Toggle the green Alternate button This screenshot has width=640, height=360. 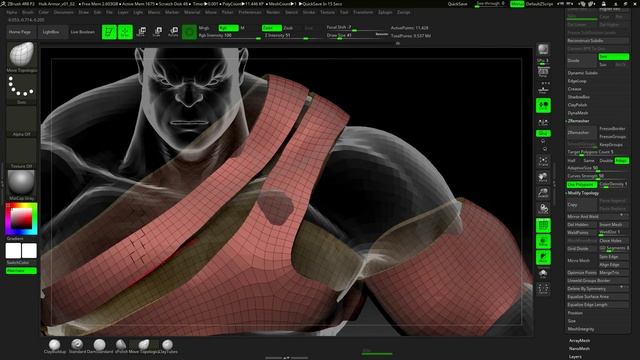click(x=21, y=271)
